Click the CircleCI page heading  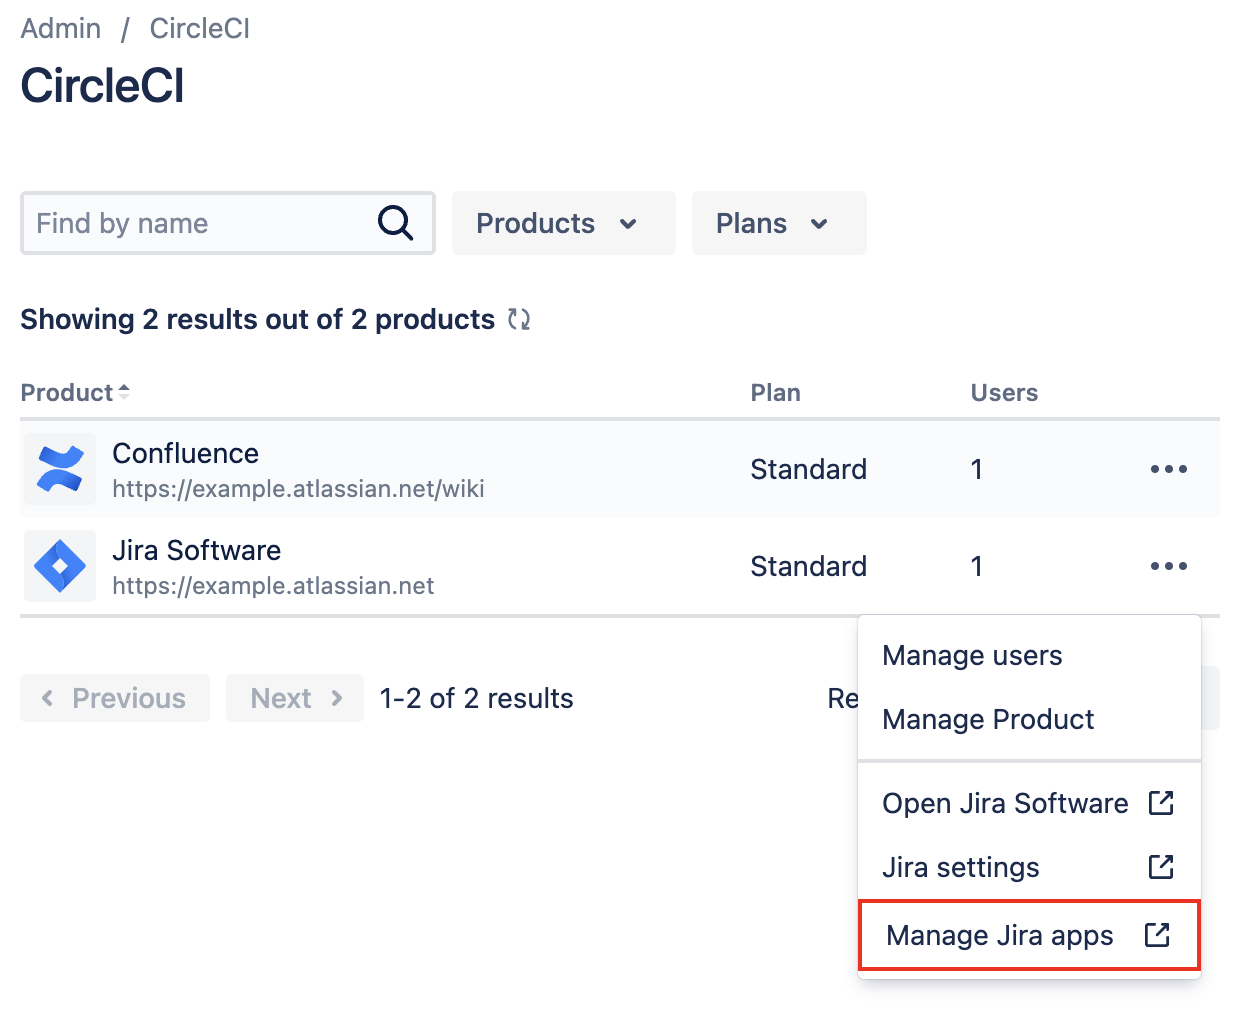102,85
